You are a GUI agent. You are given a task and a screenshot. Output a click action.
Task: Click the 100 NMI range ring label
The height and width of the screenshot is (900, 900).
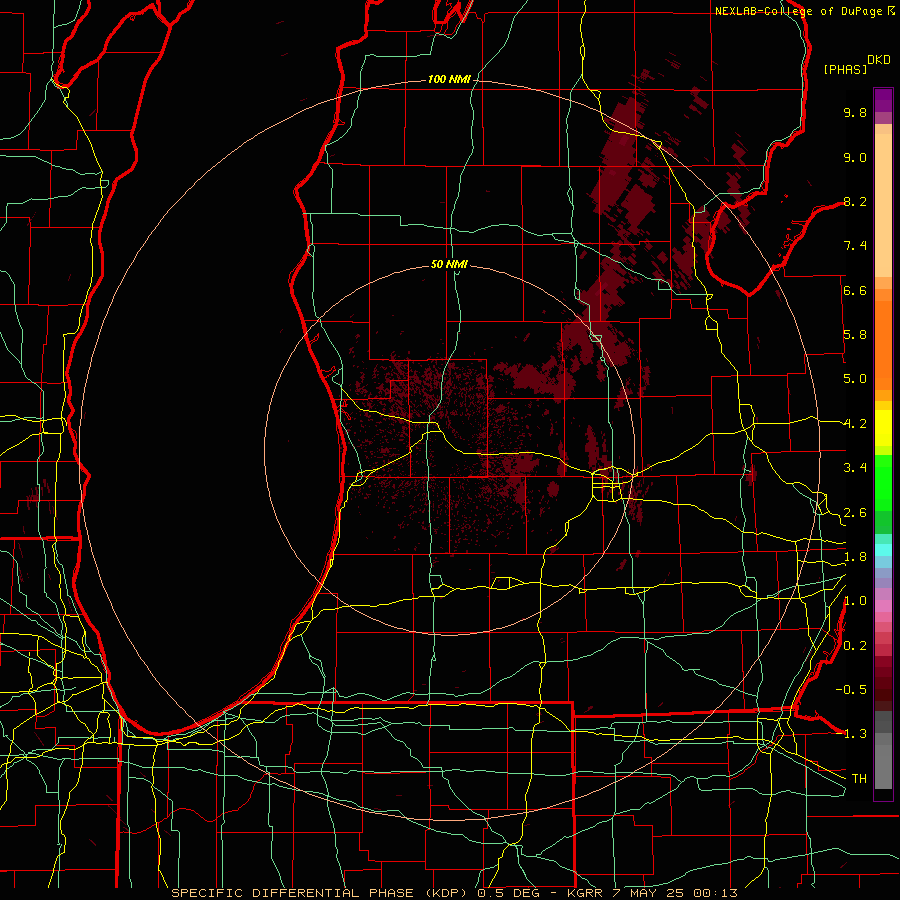[x=449, y=79]
